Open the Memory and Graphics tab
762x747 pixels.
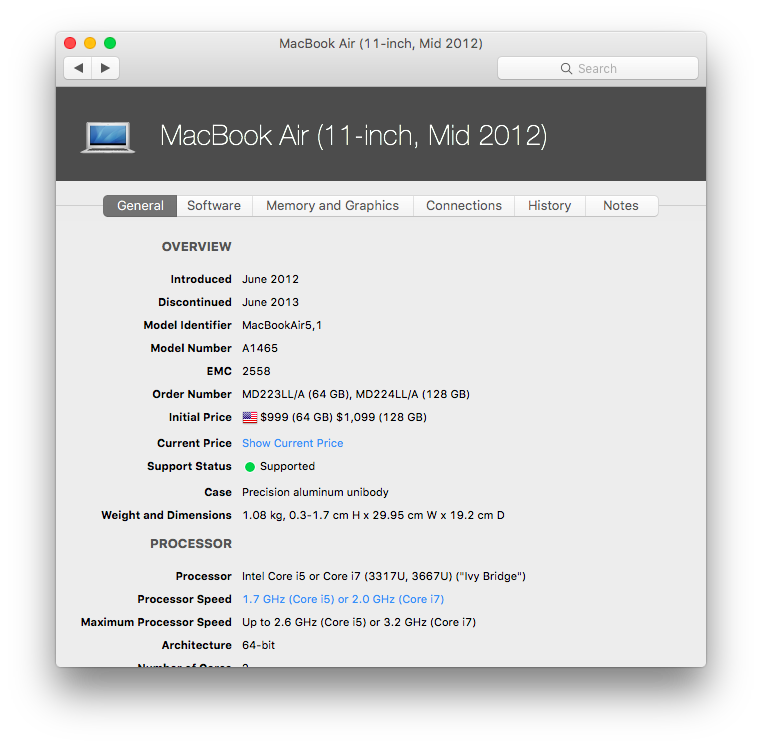[332, 206]
